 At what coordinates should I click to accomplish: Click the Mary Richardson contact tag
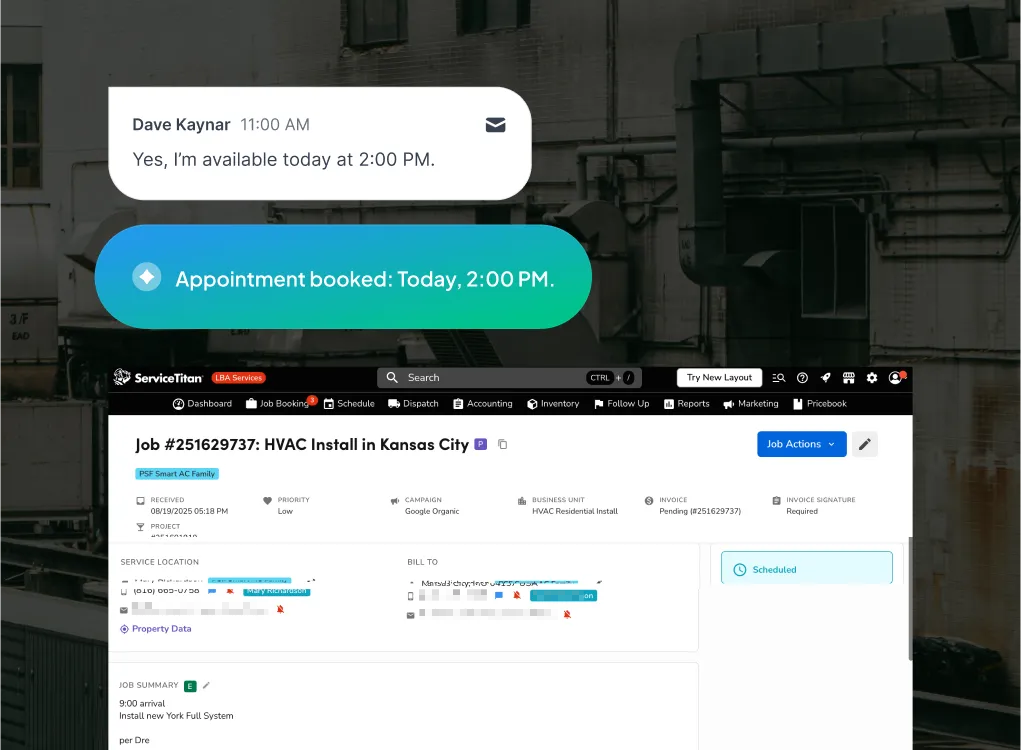tap(277, 591)
